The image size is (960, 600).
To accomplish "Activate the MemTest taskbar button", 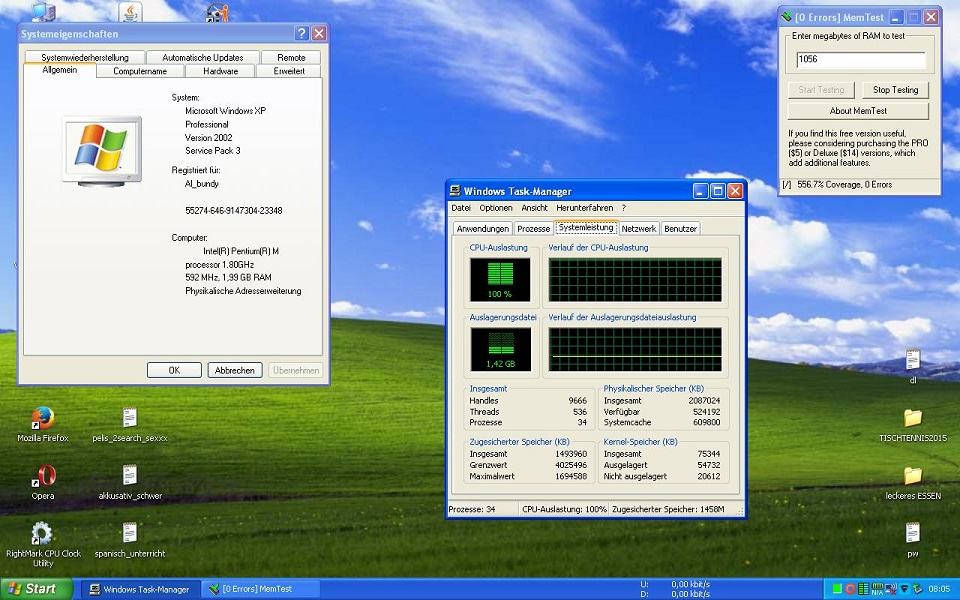I will tap(261, 590).
